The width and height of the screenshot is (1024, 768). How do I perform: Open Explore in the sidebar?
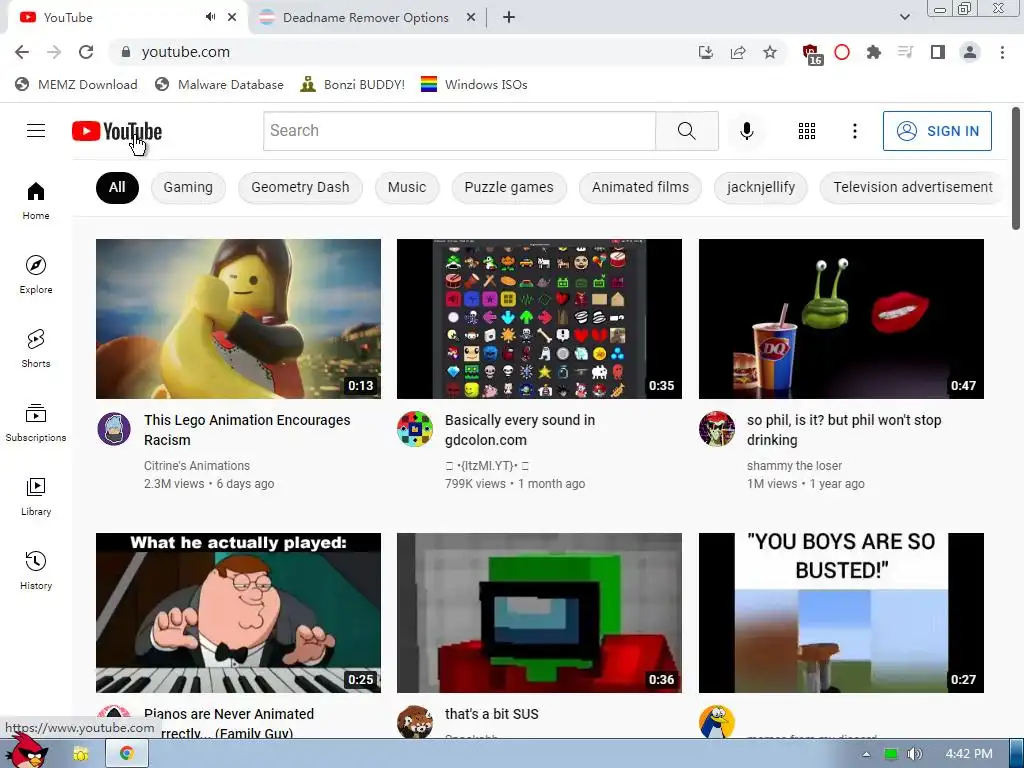[x=36, y=274]
